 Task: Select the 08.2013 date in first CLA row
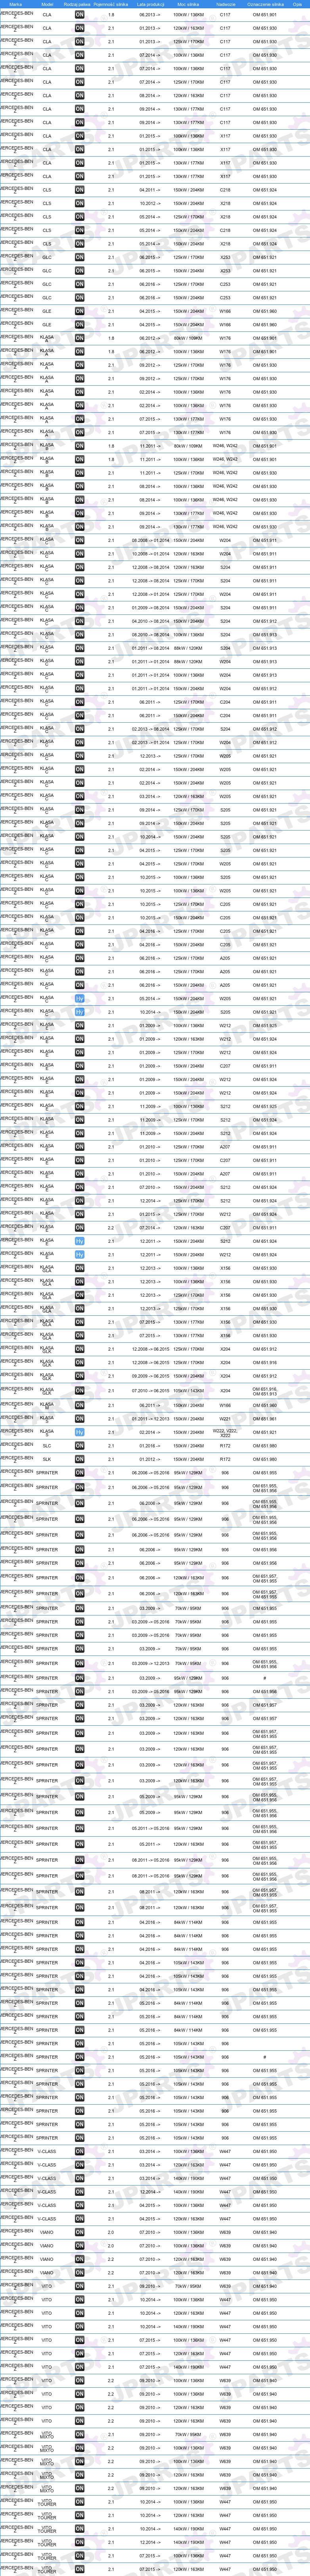coord(149,15)
